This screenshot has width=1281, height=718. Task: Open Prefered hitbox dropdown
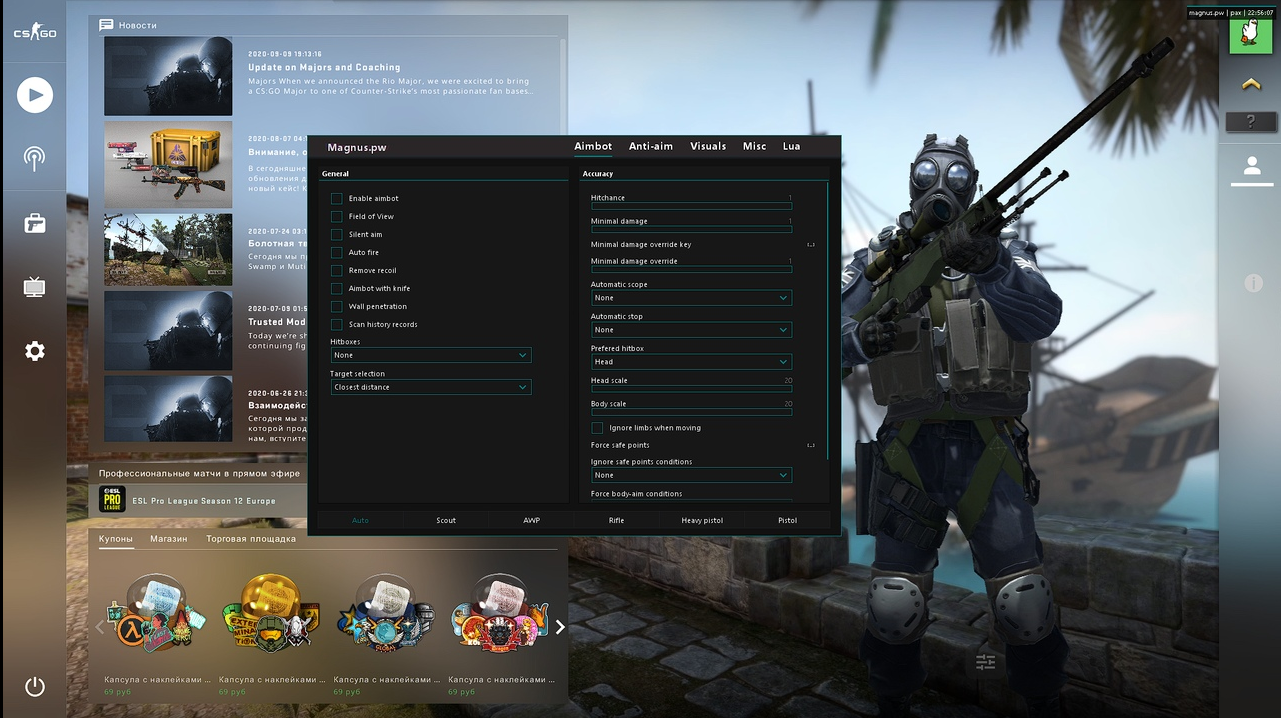691,362
